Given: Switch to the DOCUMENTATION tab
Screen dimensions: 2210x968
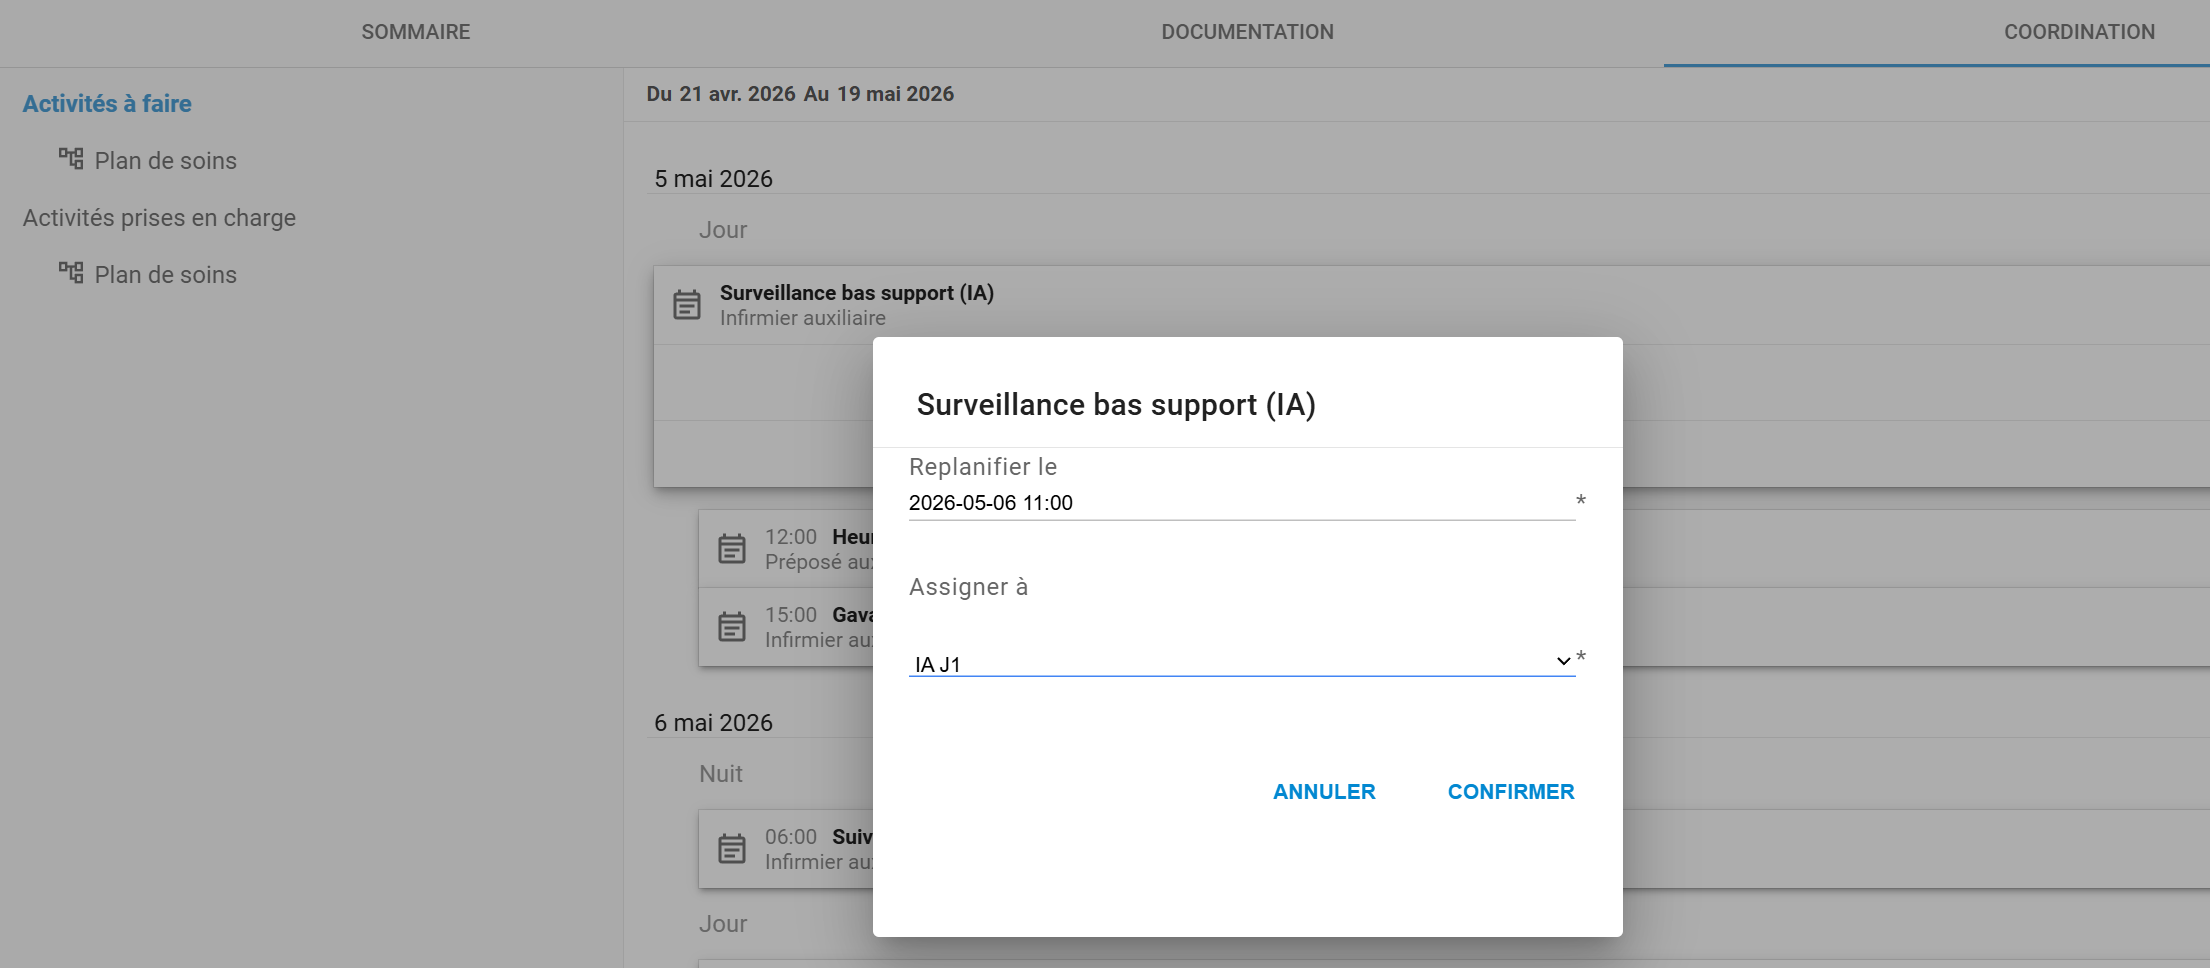Looking at the screenshot, I should point(1247,32).
